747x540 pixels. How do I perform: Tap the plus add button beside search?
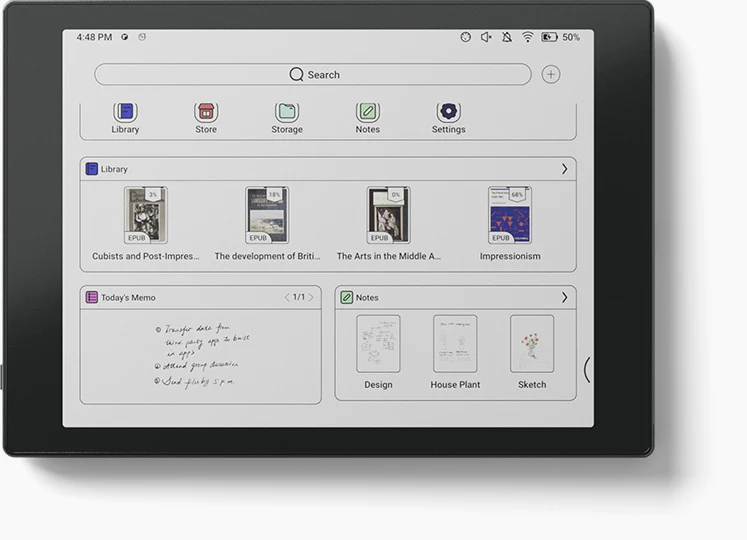pyautogui.click(x=551, y=74)
